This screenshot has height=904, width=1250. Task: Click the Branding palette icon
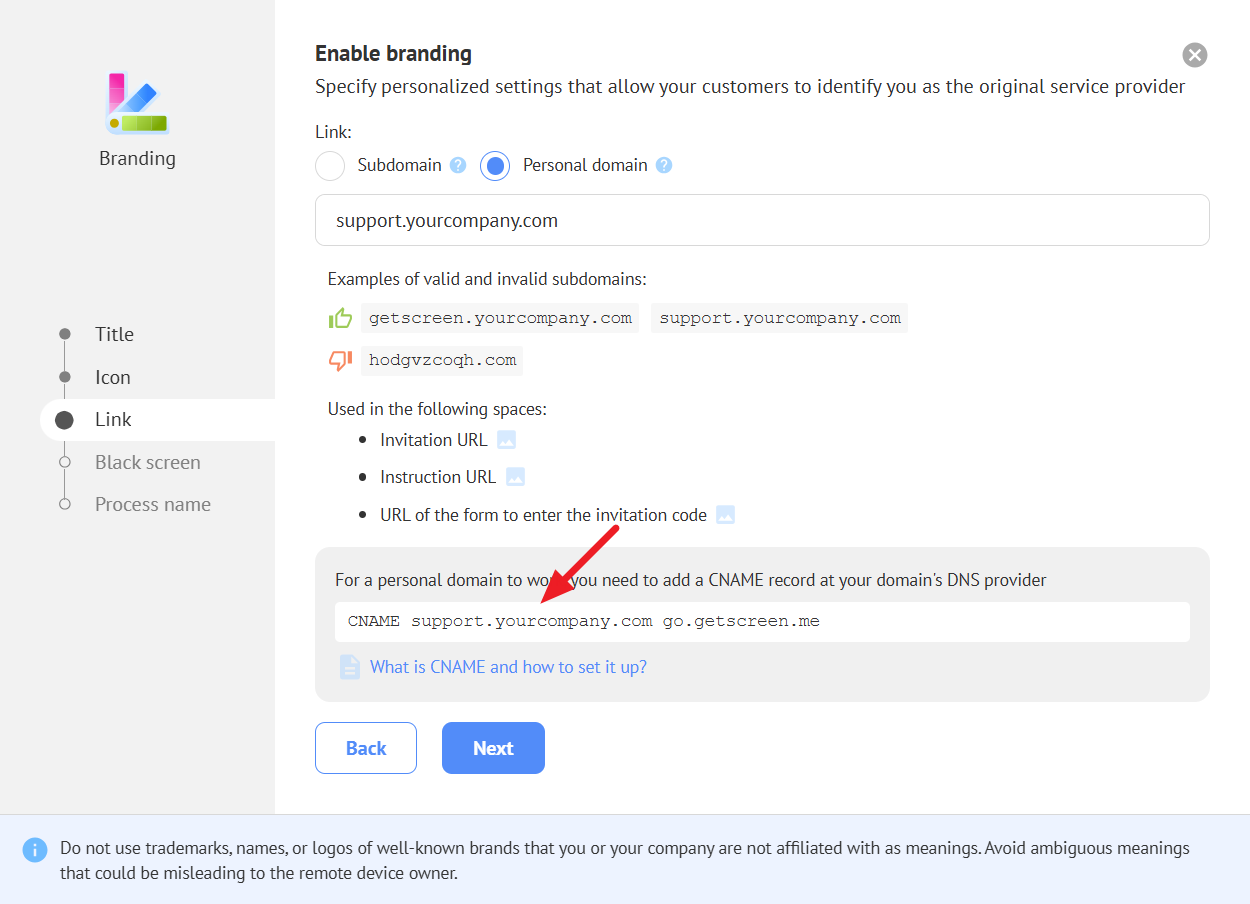tap(137, 104)
